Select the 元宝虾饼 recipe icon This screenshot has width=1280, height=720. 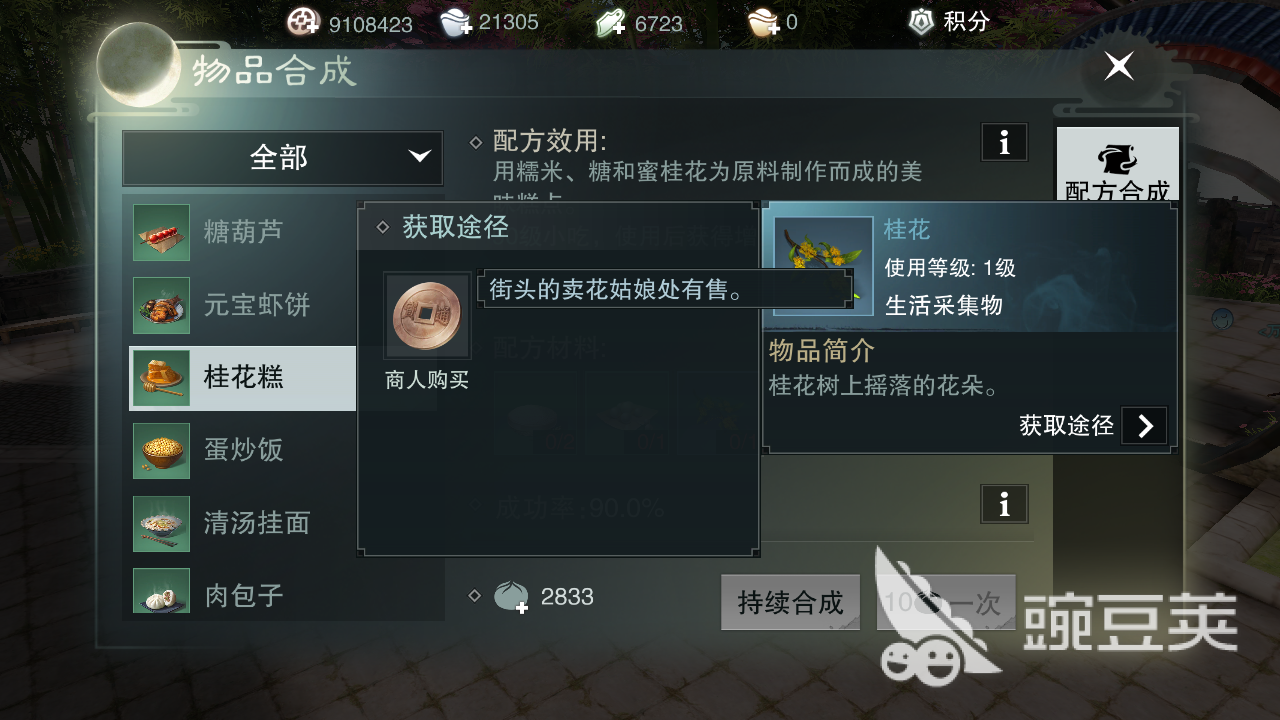click(x=161, y=305)
